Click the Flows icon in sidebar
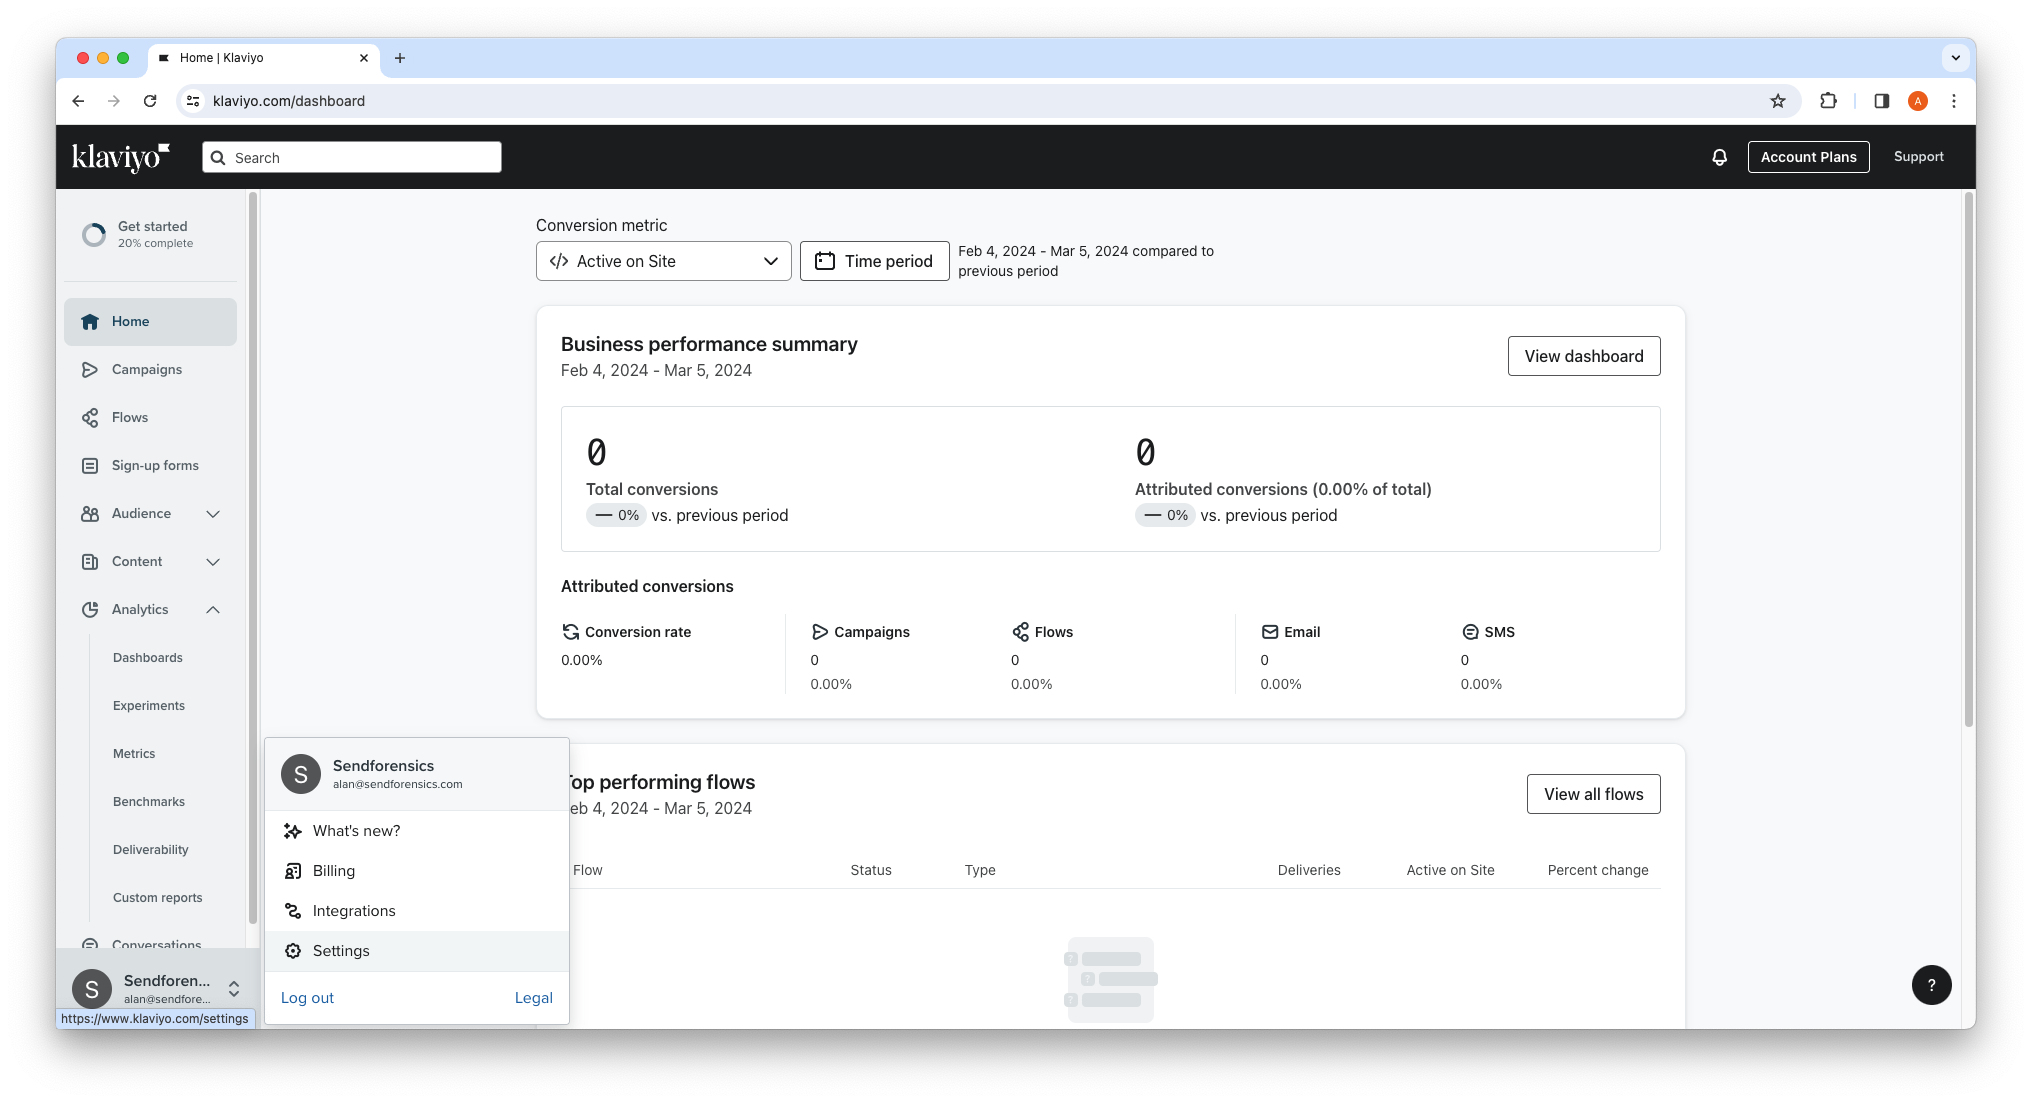The height and width of the screenshot is (1103, 2032). [x=90, y=418]
